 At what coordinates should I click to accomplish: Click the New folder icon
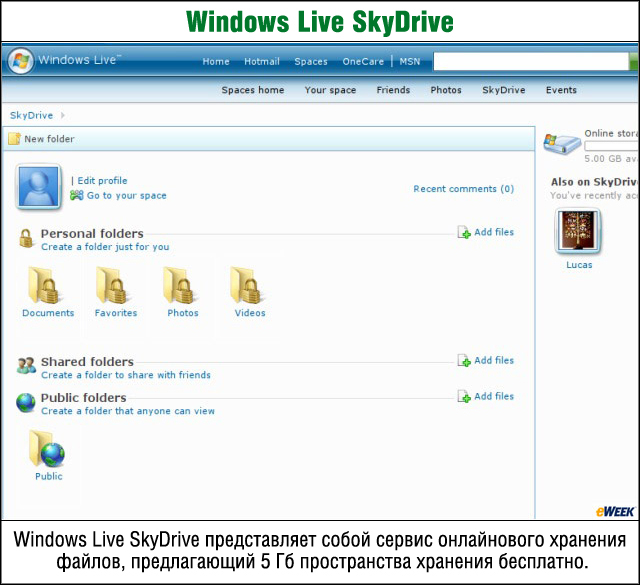point(14,139)
